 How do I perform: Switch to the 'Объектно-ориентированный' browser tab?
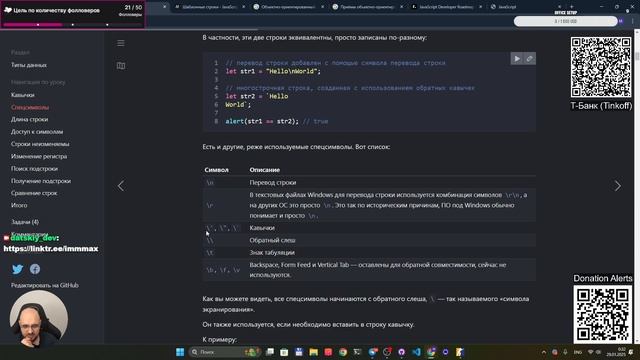point(288,7)
